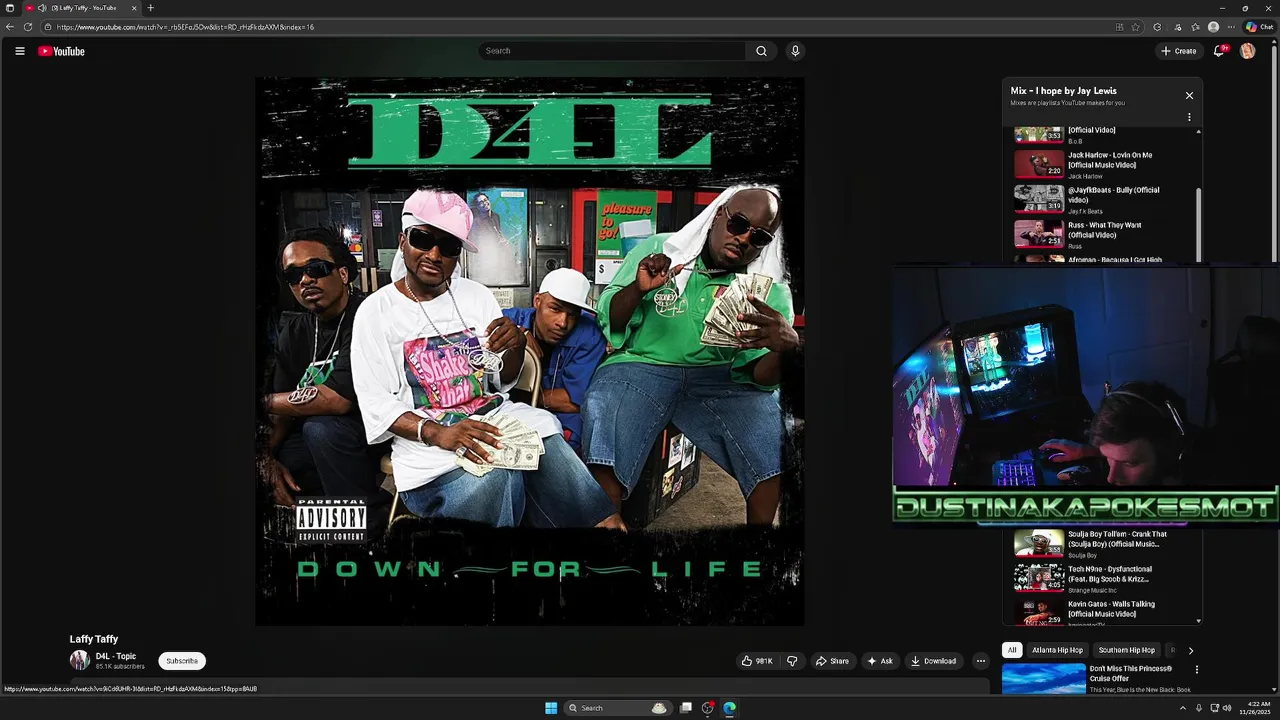Click the D4L Down For Life video player
This screenshot has width=1280, height=720.
click(530, 352)
